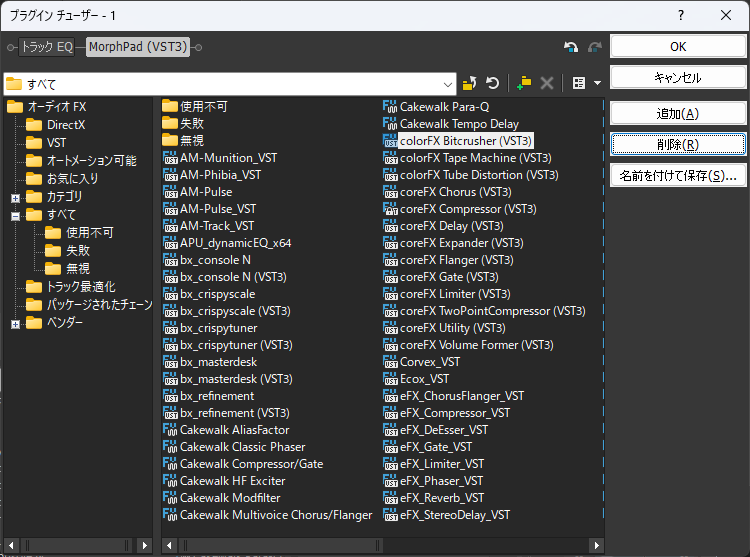Click Cakewalk AliasFactor FX icon
750x557 pixels.
[170, 430]
